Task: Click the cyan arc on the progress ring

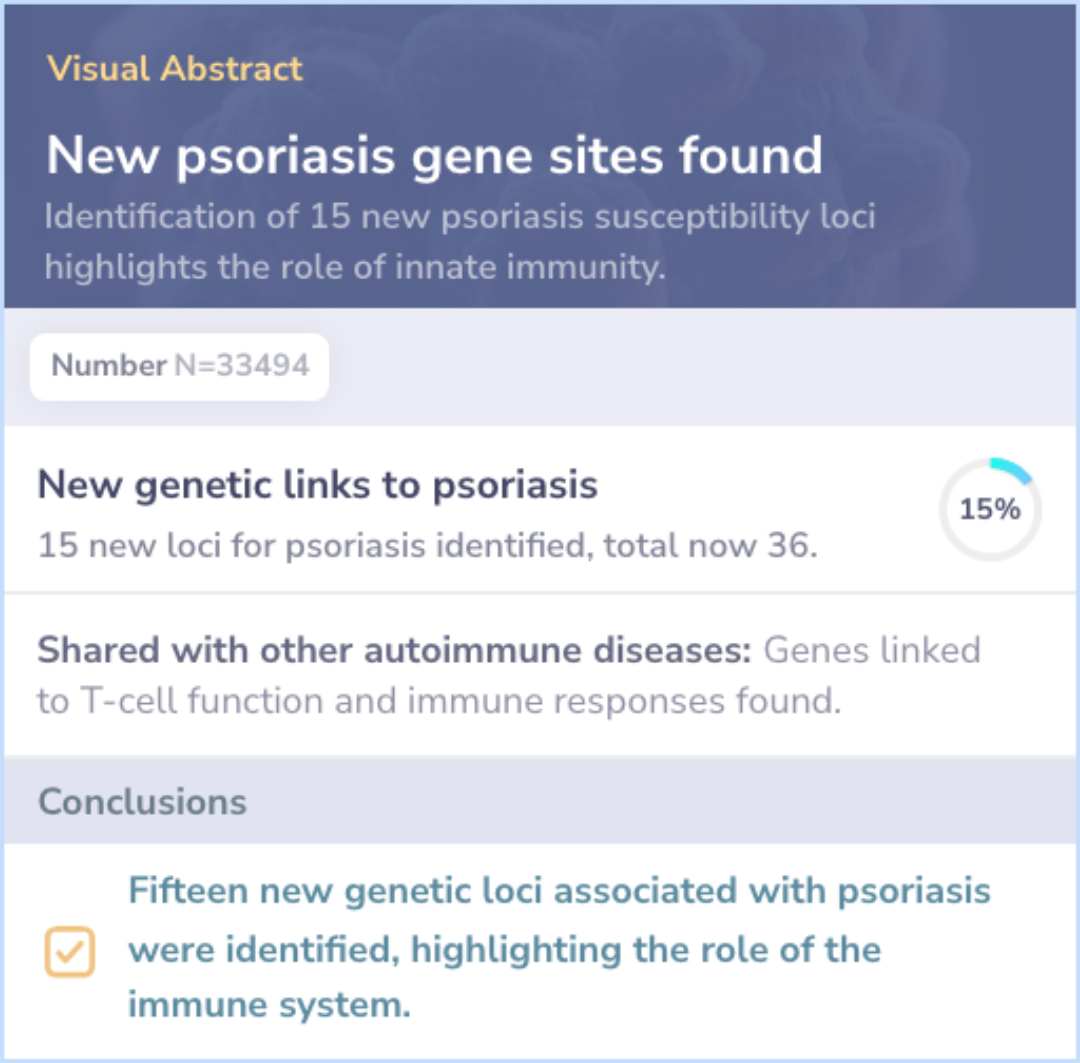Action: [x=1012, y=469]
